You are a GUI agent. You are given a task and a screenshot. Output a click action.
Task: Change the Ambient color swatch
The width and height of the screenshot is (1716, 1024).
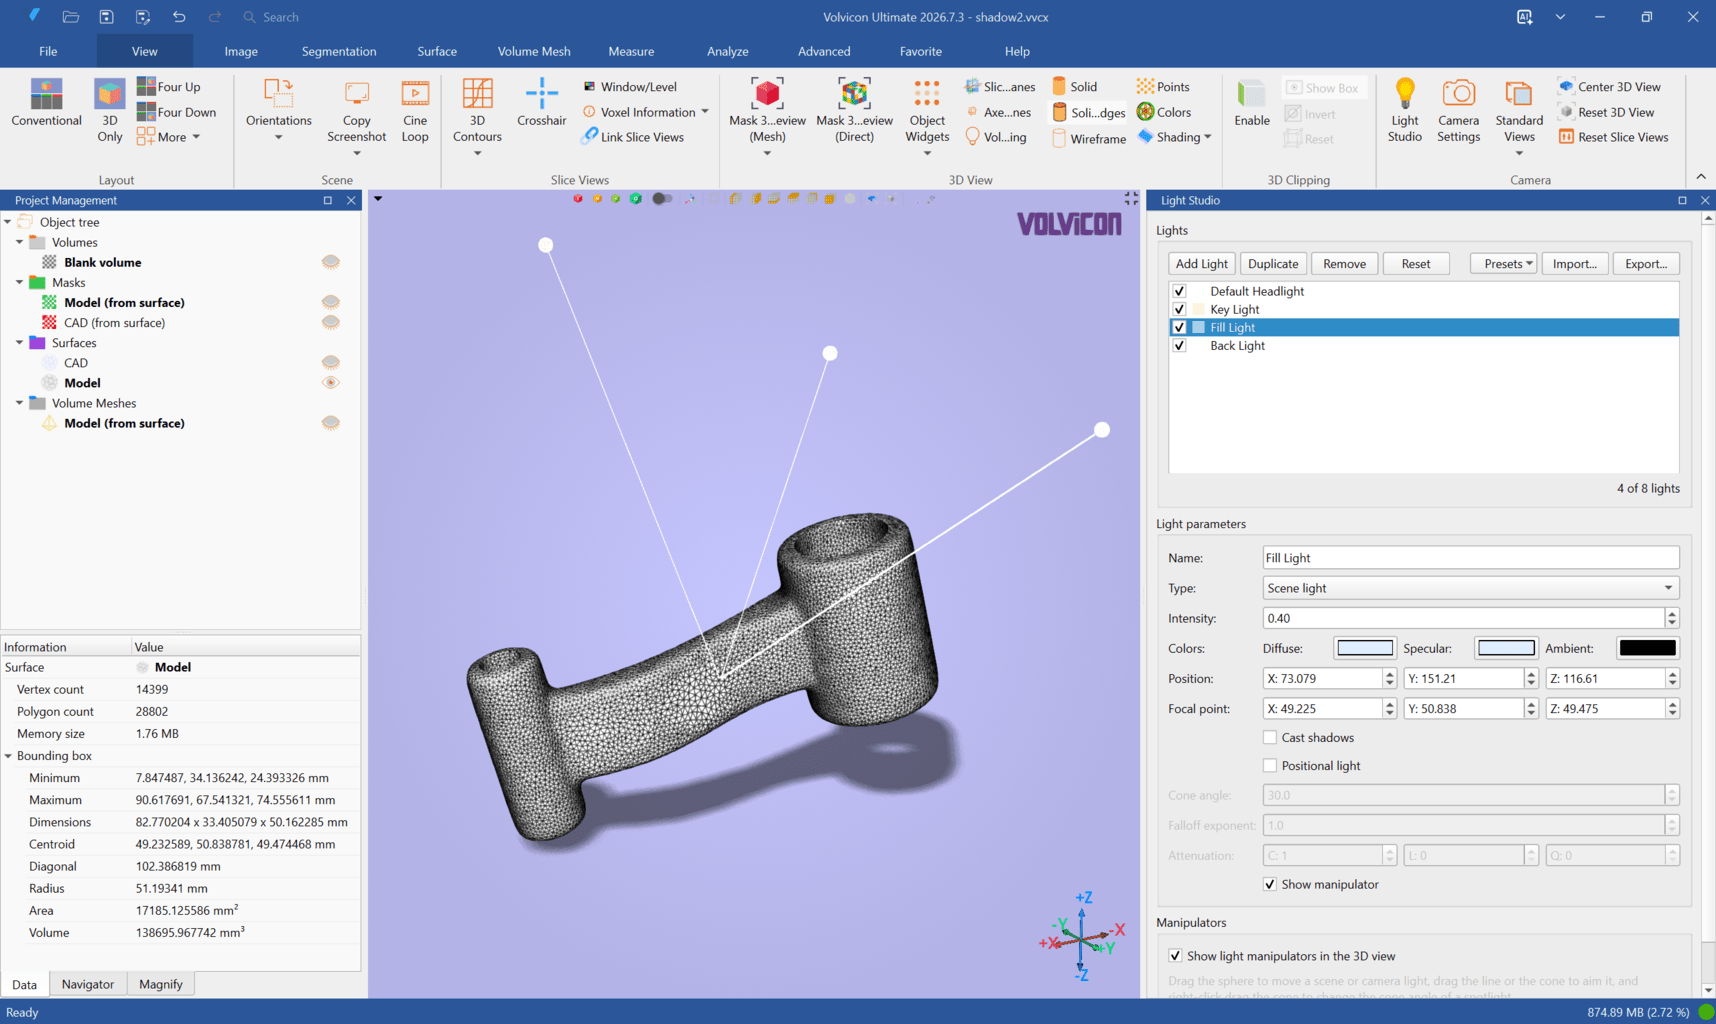coord(1647,648)
